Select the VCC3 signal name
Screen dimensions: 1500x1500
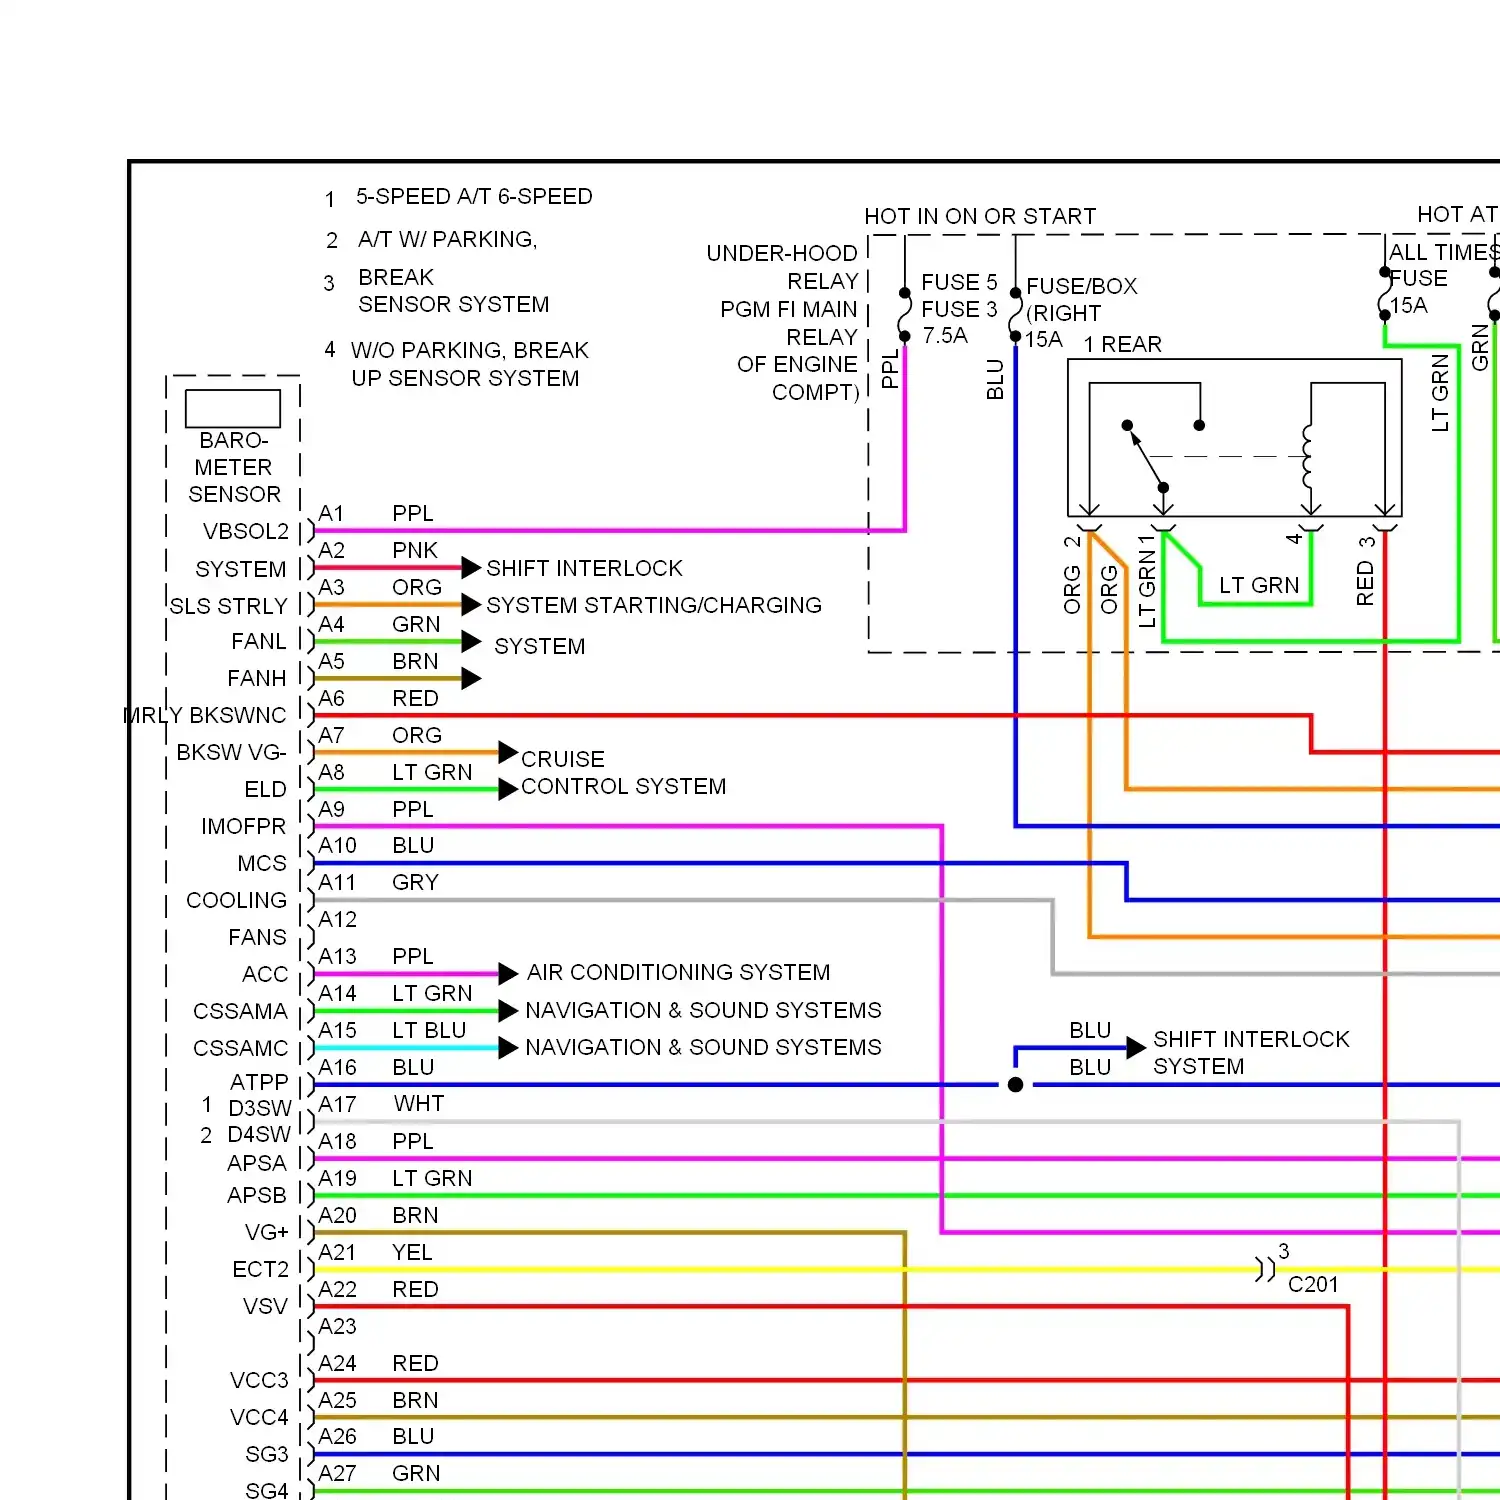pyautogui.click(x=259, y=1381)
